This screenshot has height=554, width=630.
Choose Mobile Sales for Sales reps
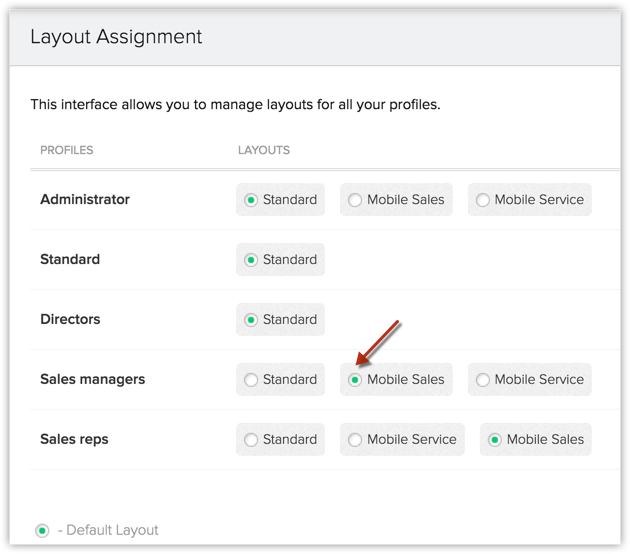[495, 440]
